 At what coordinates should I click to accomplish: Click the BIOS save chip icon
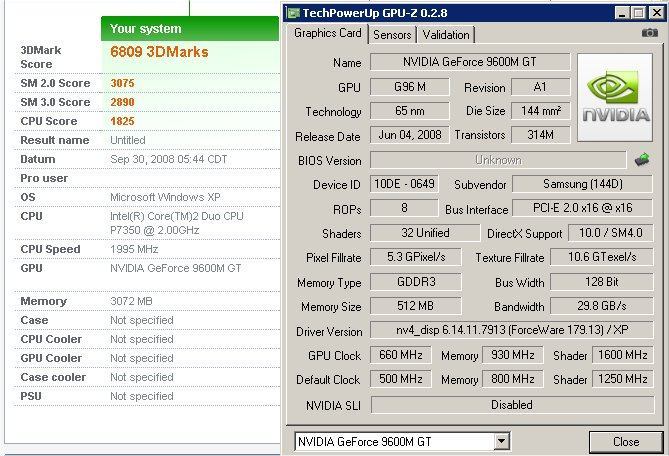(642, 160)
